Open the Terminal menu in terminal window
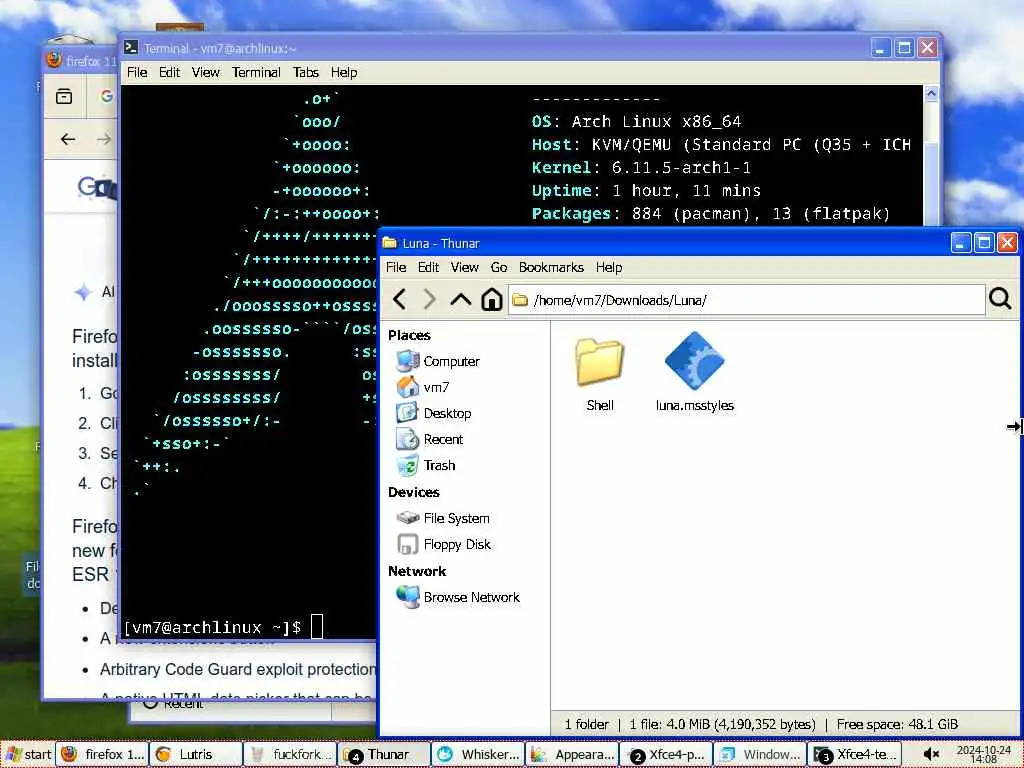Viewport: 1024px width, 768px height. coord(256,72)
